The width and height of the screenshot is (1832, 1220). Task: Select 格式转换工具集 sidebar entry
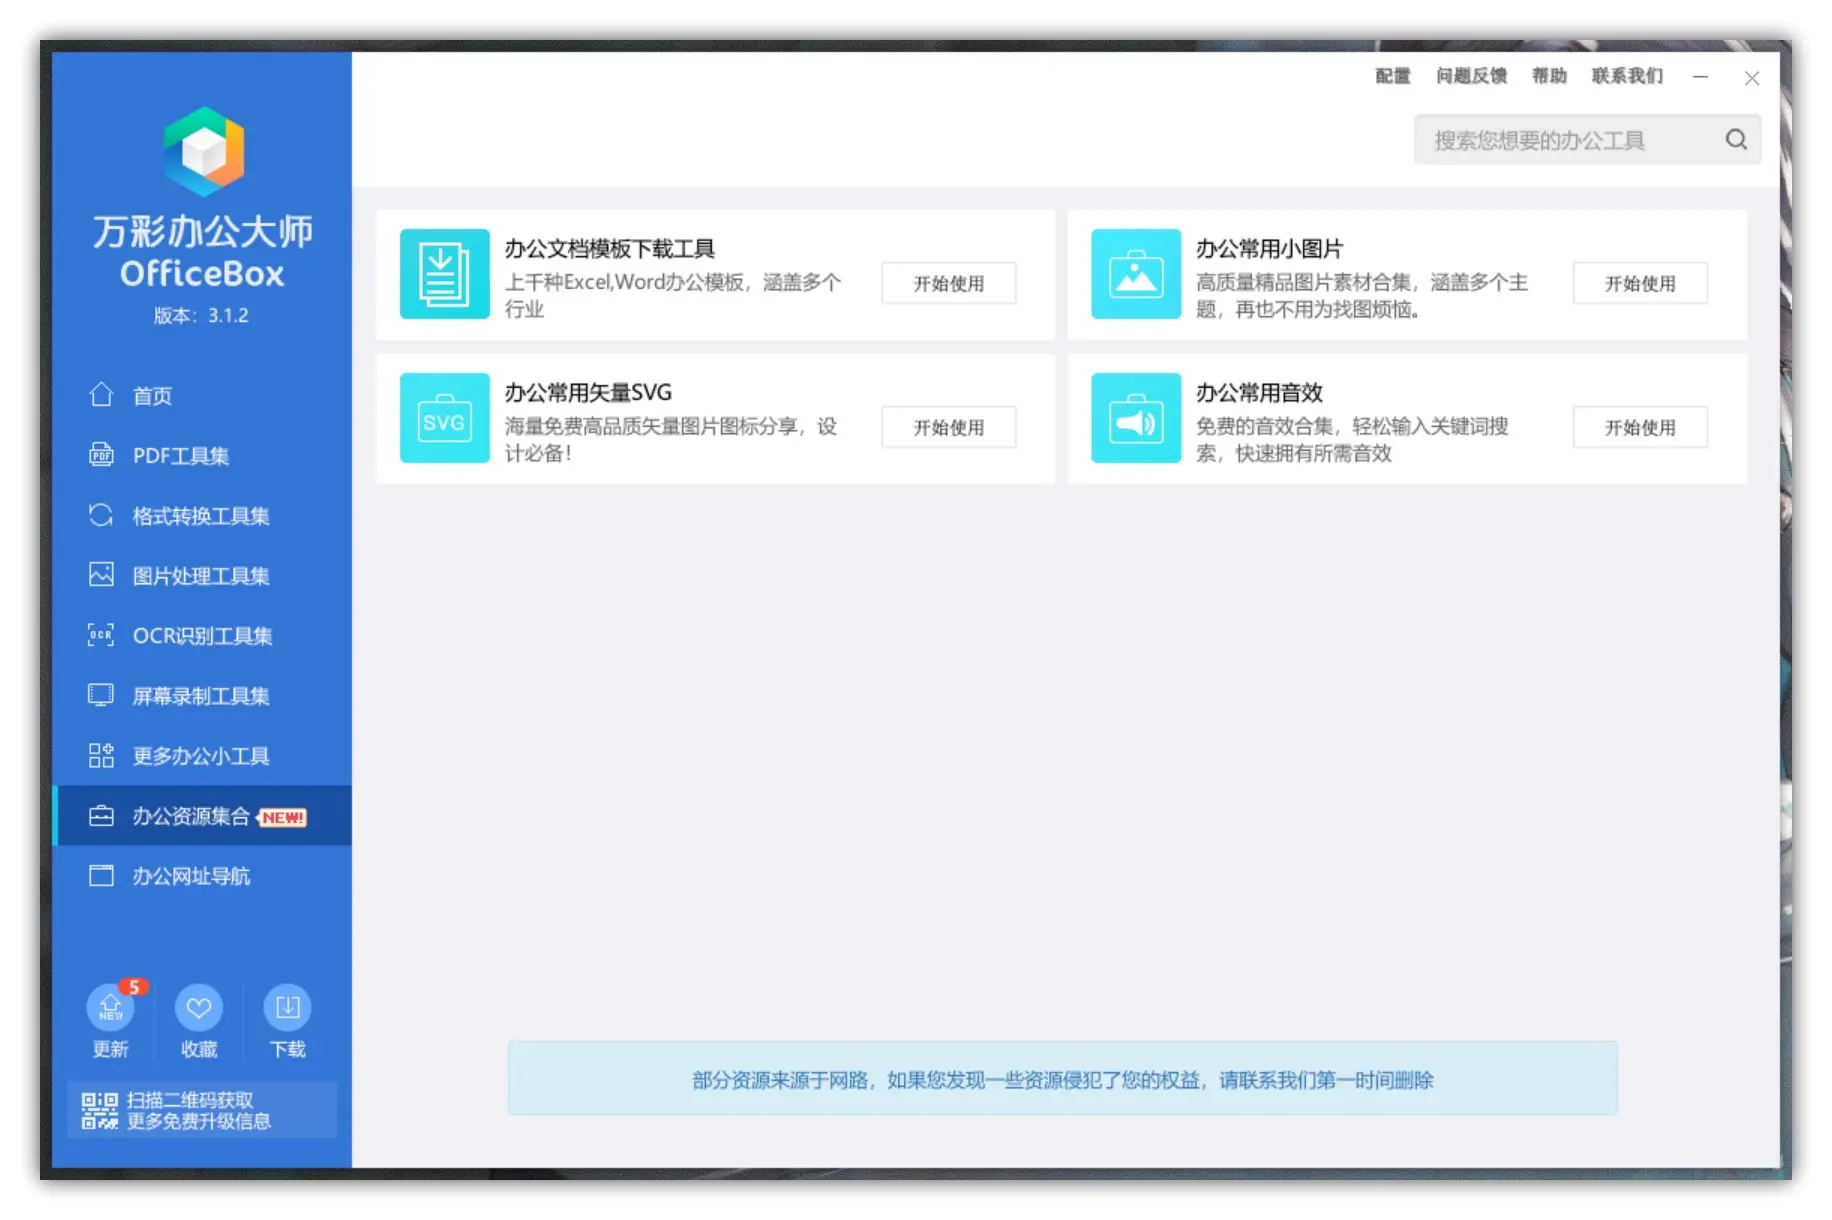[202, 515]
